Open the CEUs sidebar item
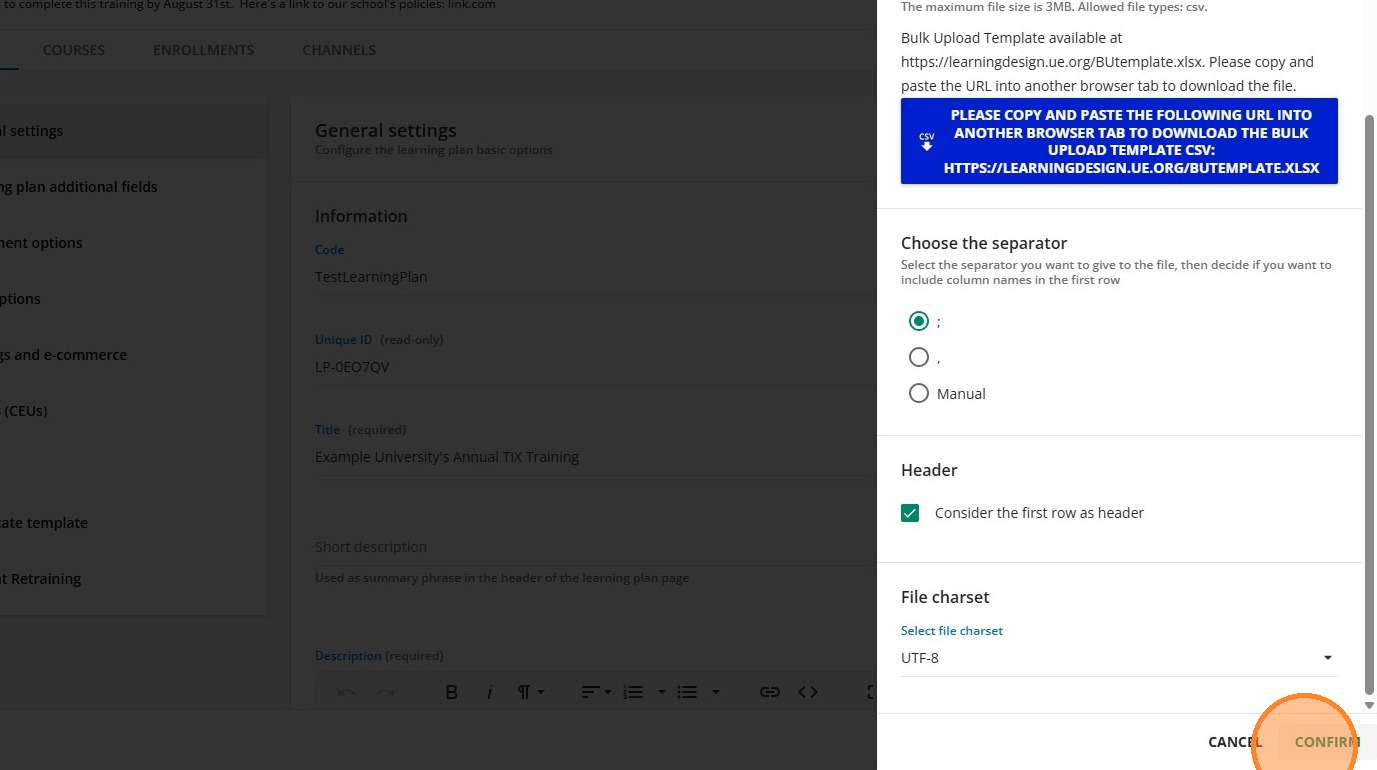Image resolution: width=1377 pixels, height=770 pixels. tap(133, 411)
